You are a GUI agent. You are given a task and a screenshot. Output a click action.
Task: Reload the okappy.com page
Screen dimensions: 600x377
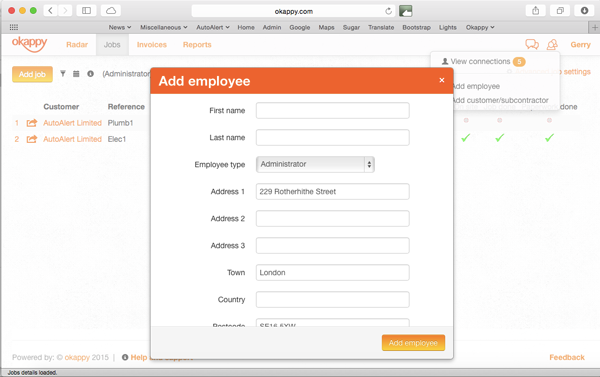click(388, 11)
